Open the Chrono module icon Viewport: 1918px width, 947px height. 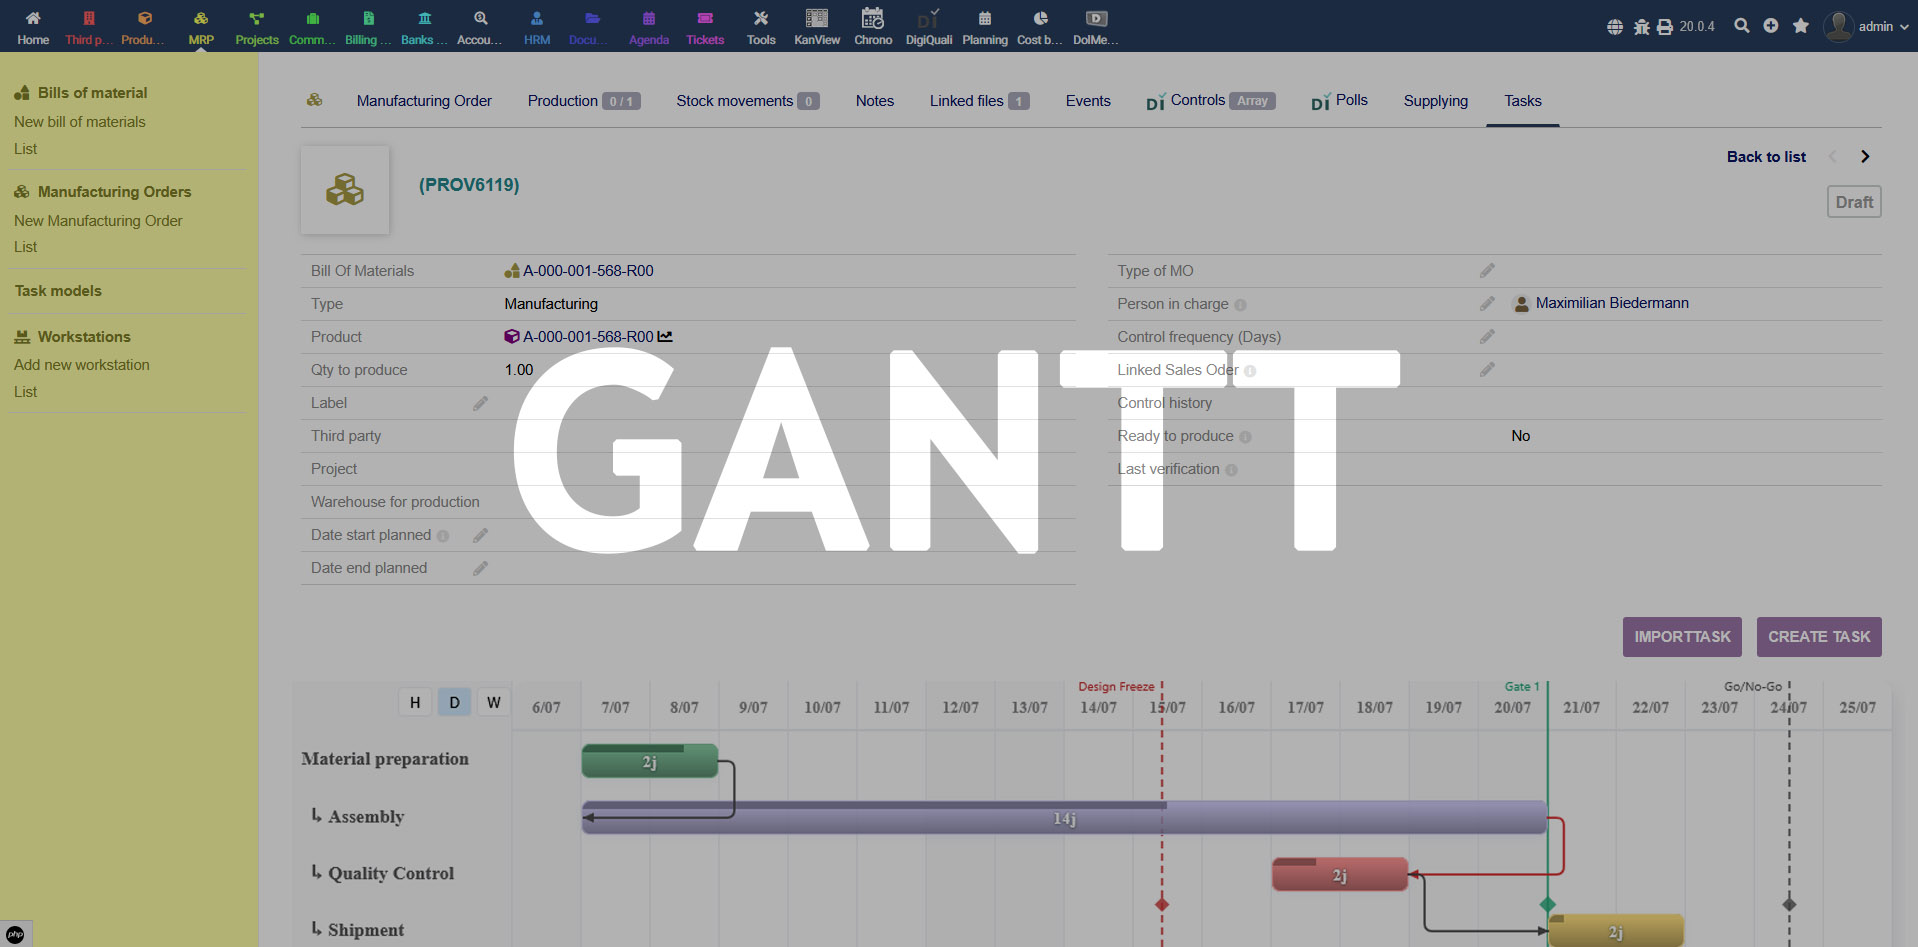872,19
